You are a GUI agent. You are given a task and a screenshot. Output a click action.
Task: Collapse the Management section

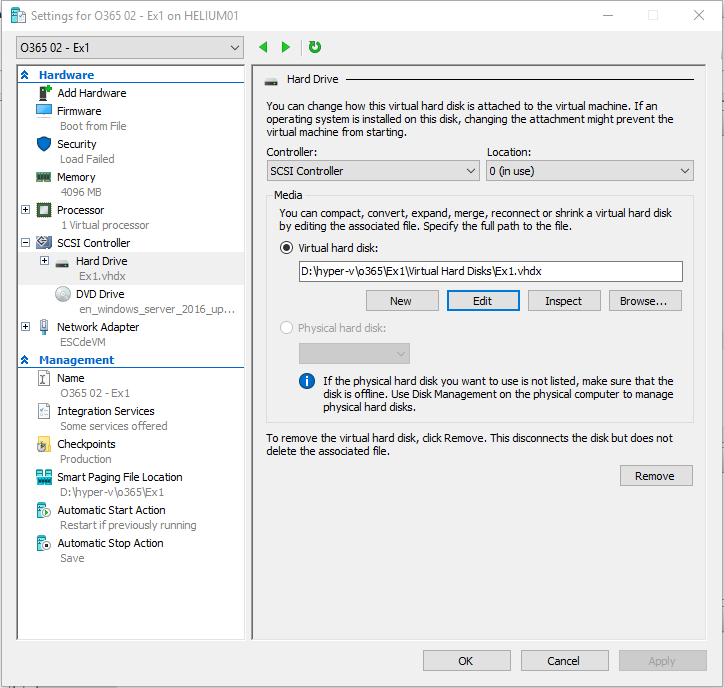tap(25, 360)
